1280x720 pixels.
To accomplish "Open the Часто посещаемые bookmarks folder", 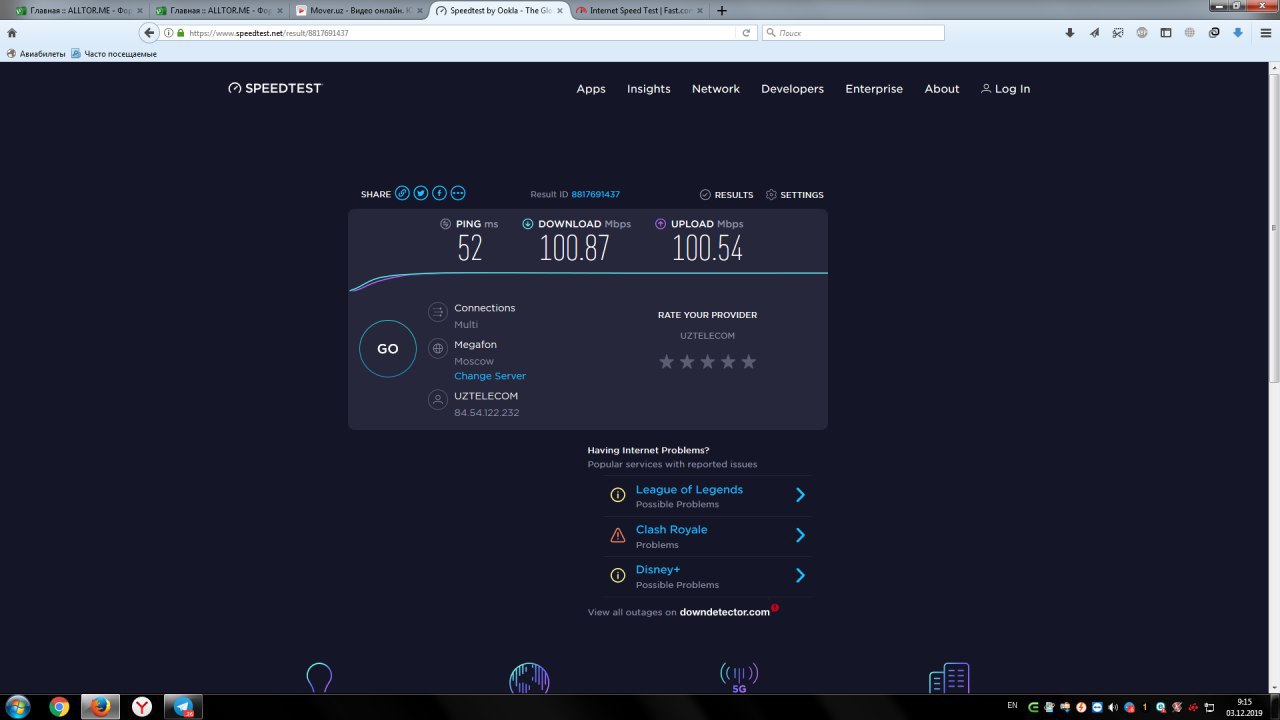I will 114,54.
